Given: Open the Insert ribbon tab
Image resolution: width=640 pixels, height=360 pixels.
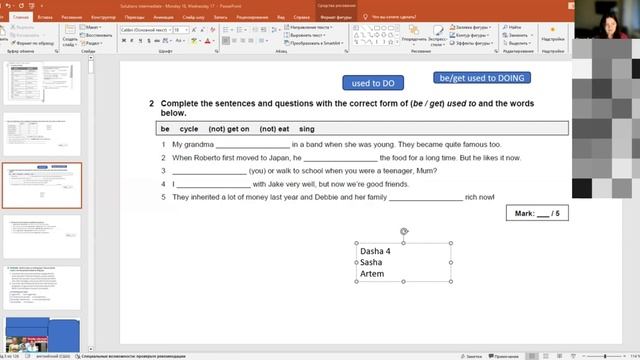Looking at the screenshot, I should click(x=45, y=17).
